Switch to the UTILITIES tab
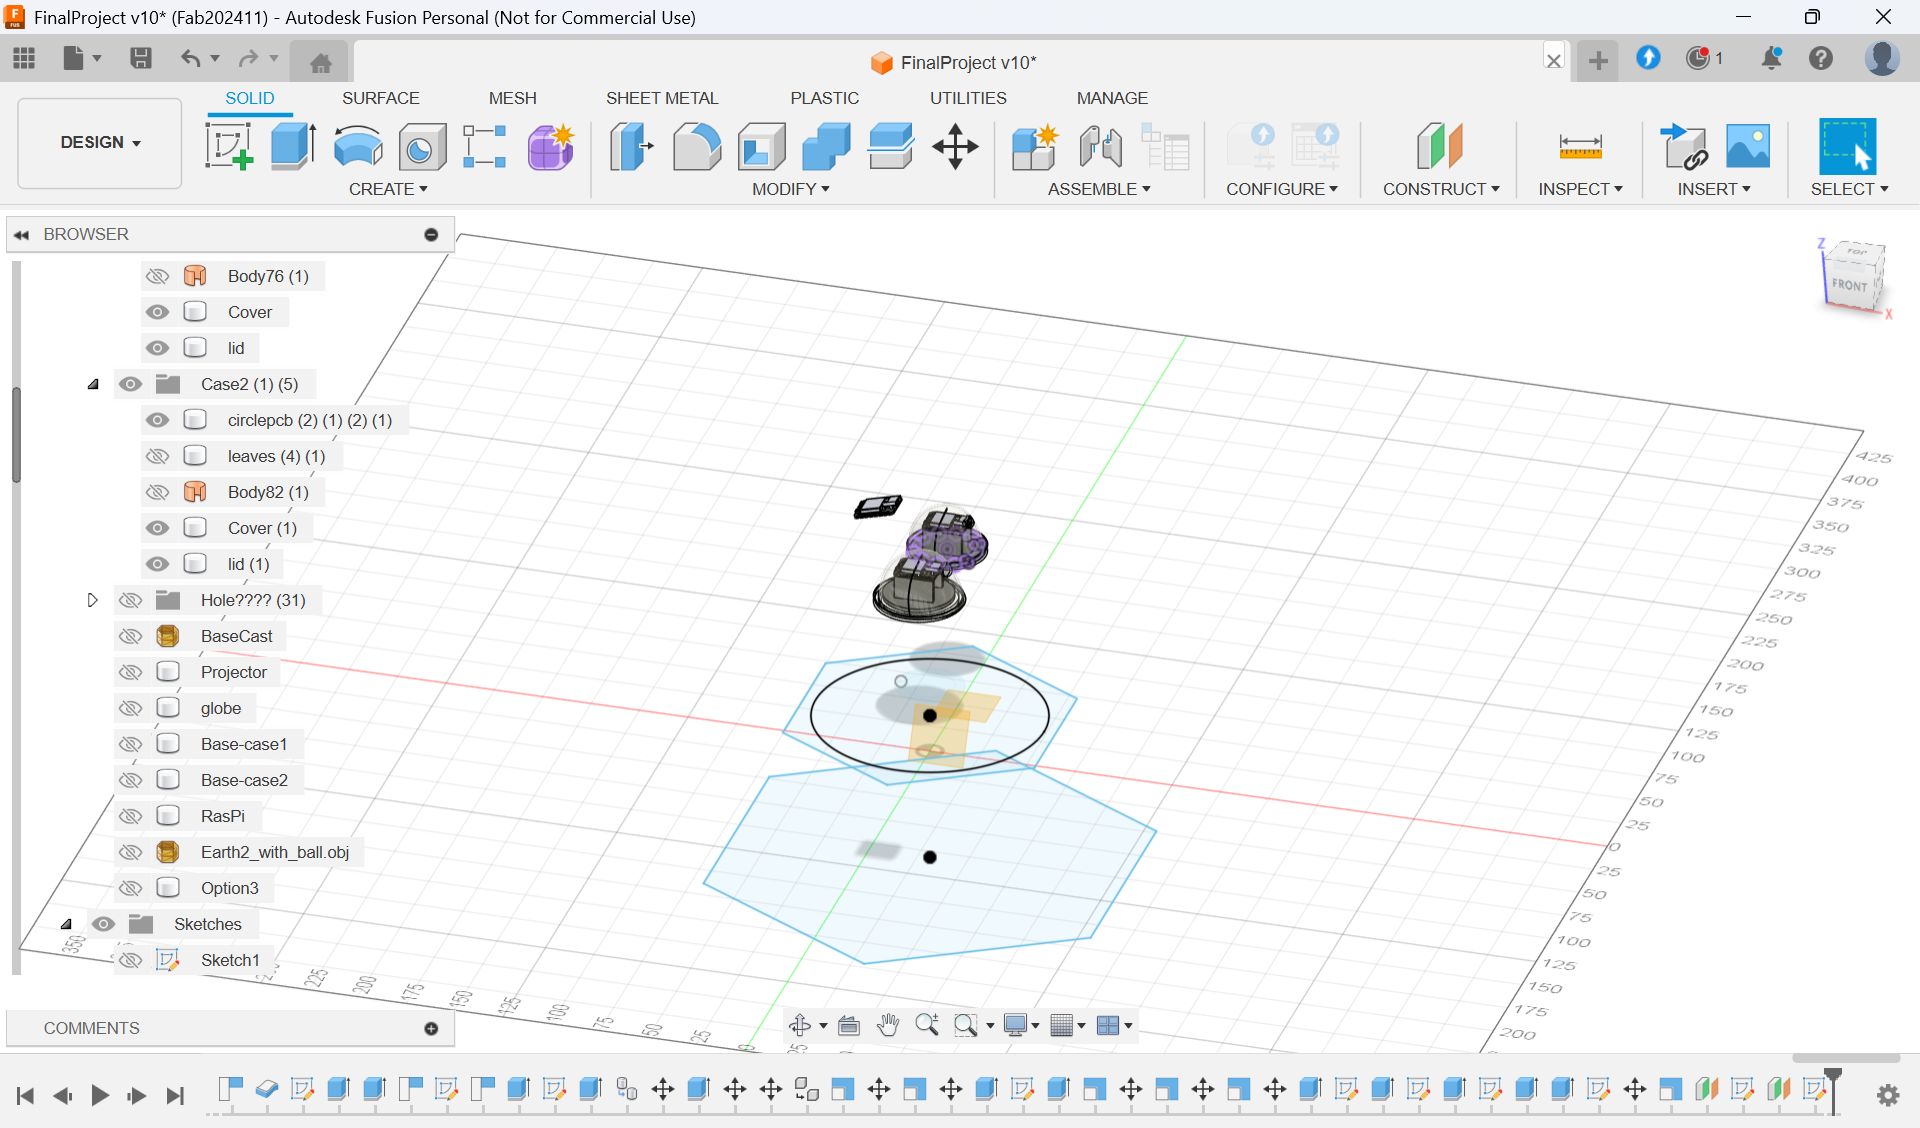 point(968,98)
